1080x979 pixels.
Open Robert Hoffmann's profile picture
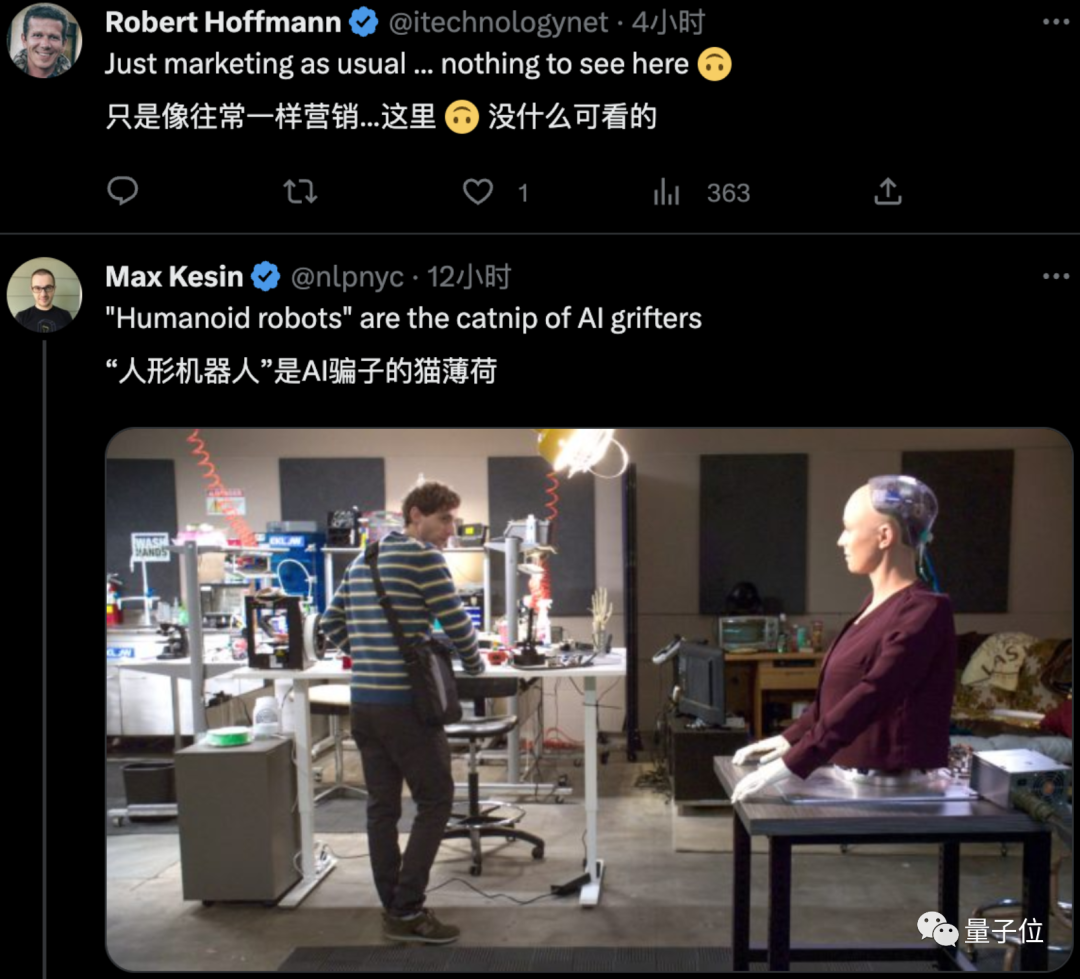44,40
